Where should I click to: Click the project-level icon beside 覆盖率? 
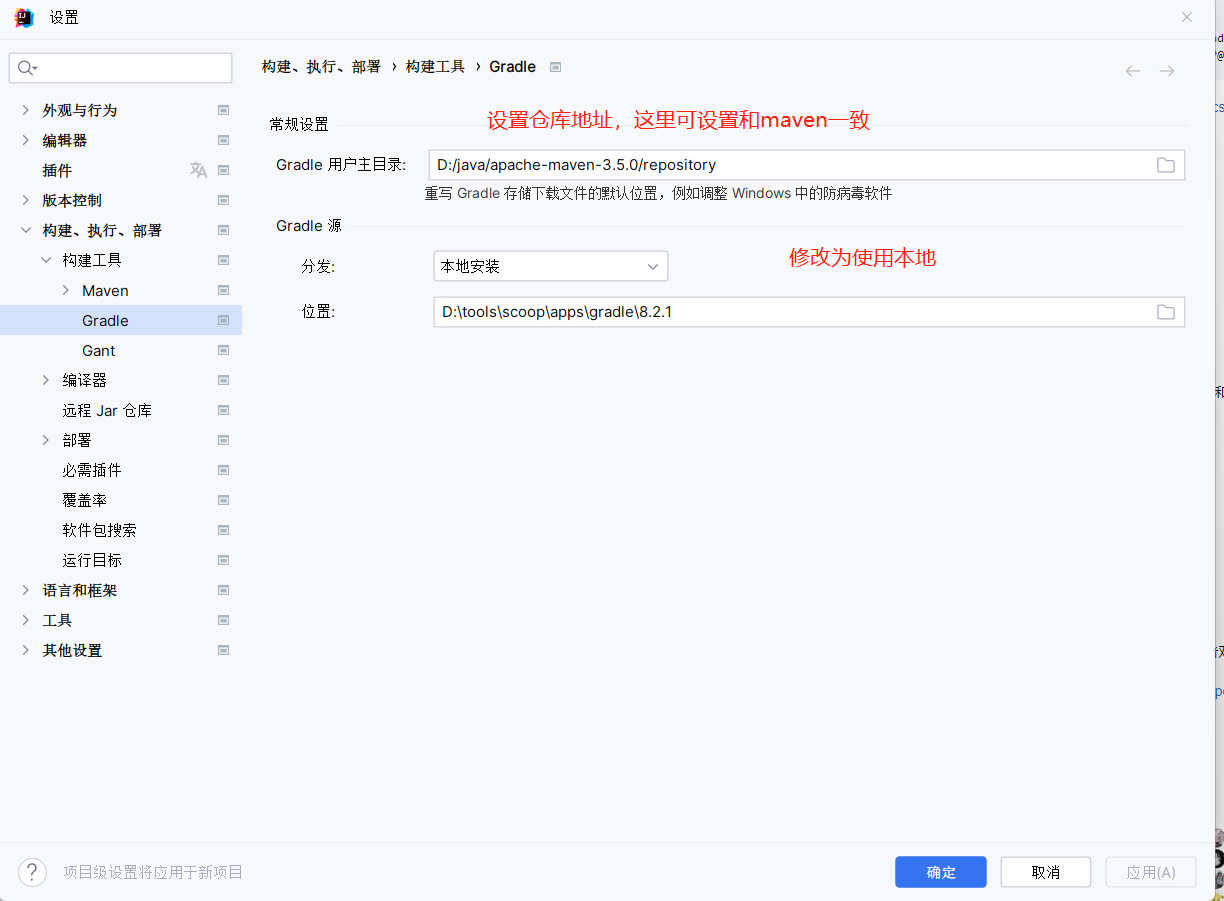[x=224, y=500]
